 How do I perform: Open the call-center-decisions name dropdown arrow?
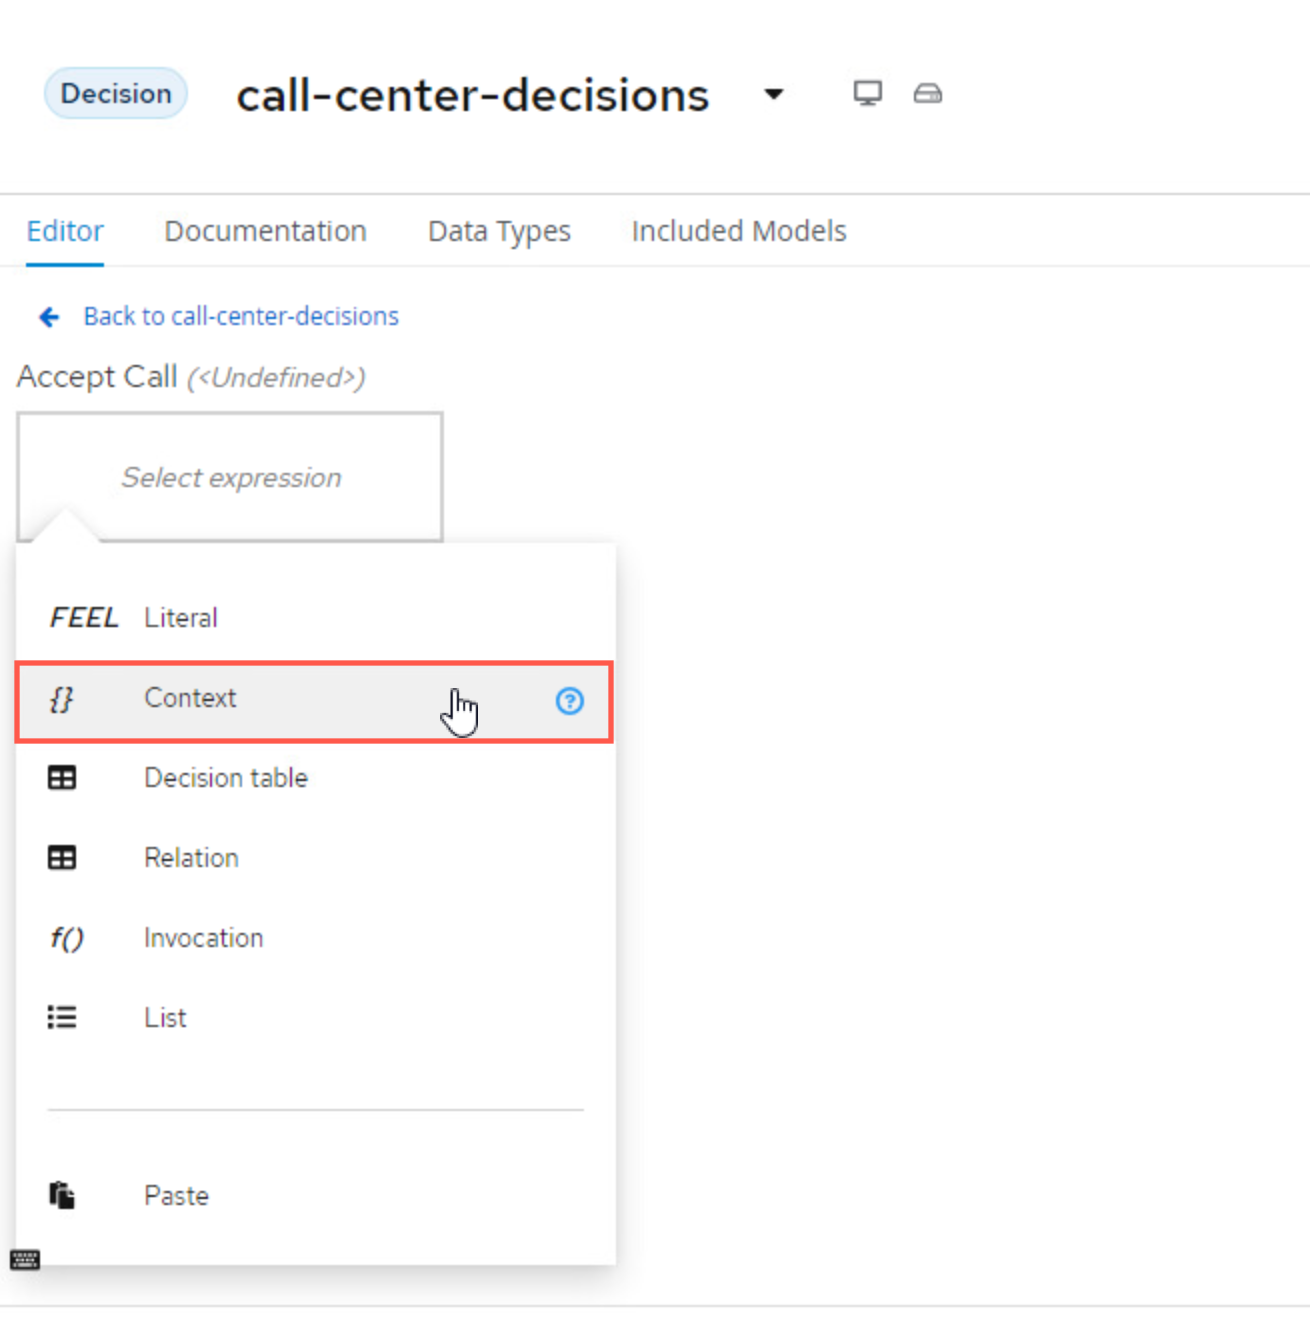coord(773,94)
